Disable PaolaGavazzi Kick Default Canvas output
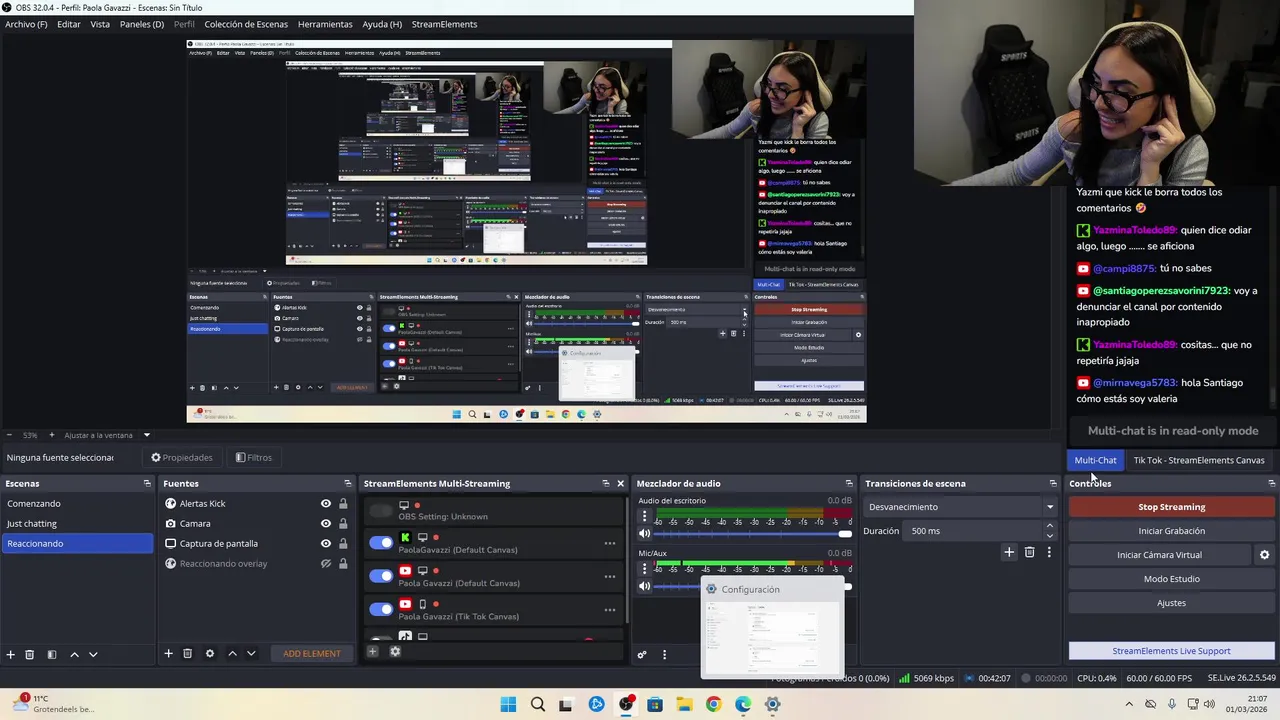The height and width of the screenshot is (720, 1280). click(x=381, y=543)
